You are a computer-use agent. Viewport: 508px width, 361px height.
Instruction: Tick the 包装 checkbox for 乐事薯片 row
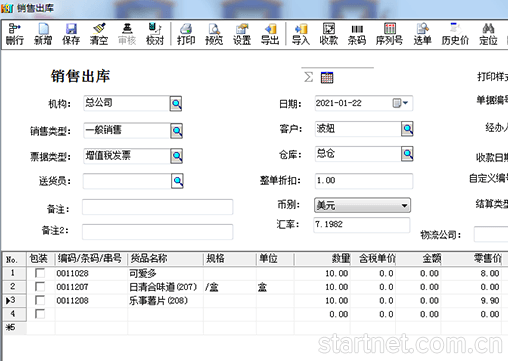coord(40,300)
